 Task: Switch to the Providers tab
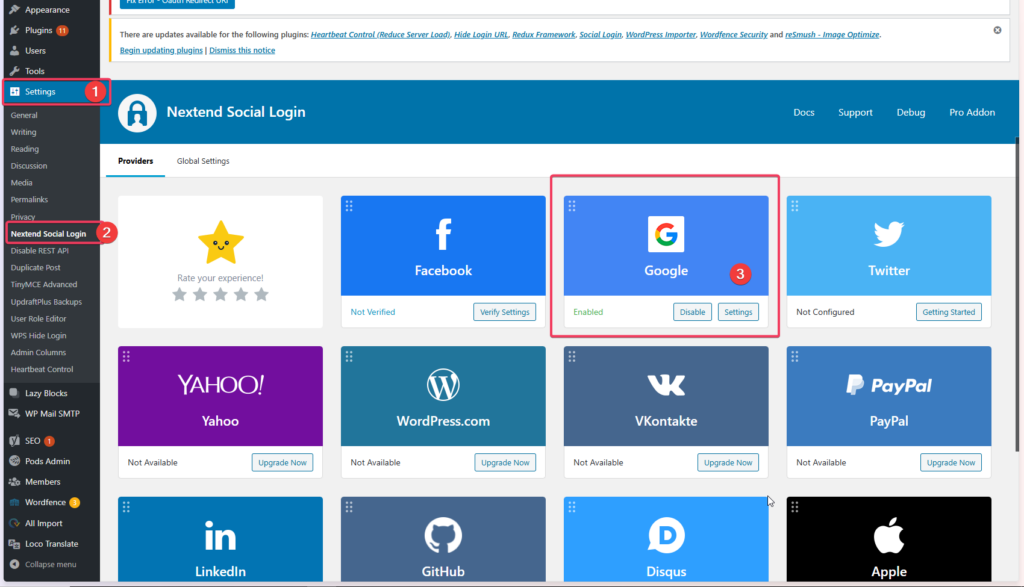click(x=136, y=161)
